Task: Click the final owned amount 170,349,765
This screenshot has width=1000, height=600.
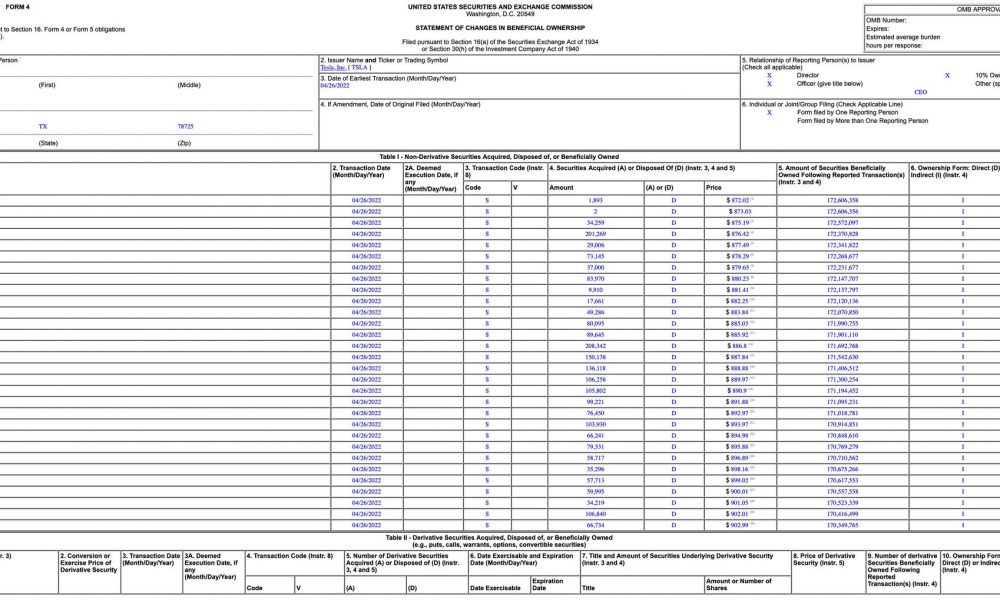Action: pos(842,525)
